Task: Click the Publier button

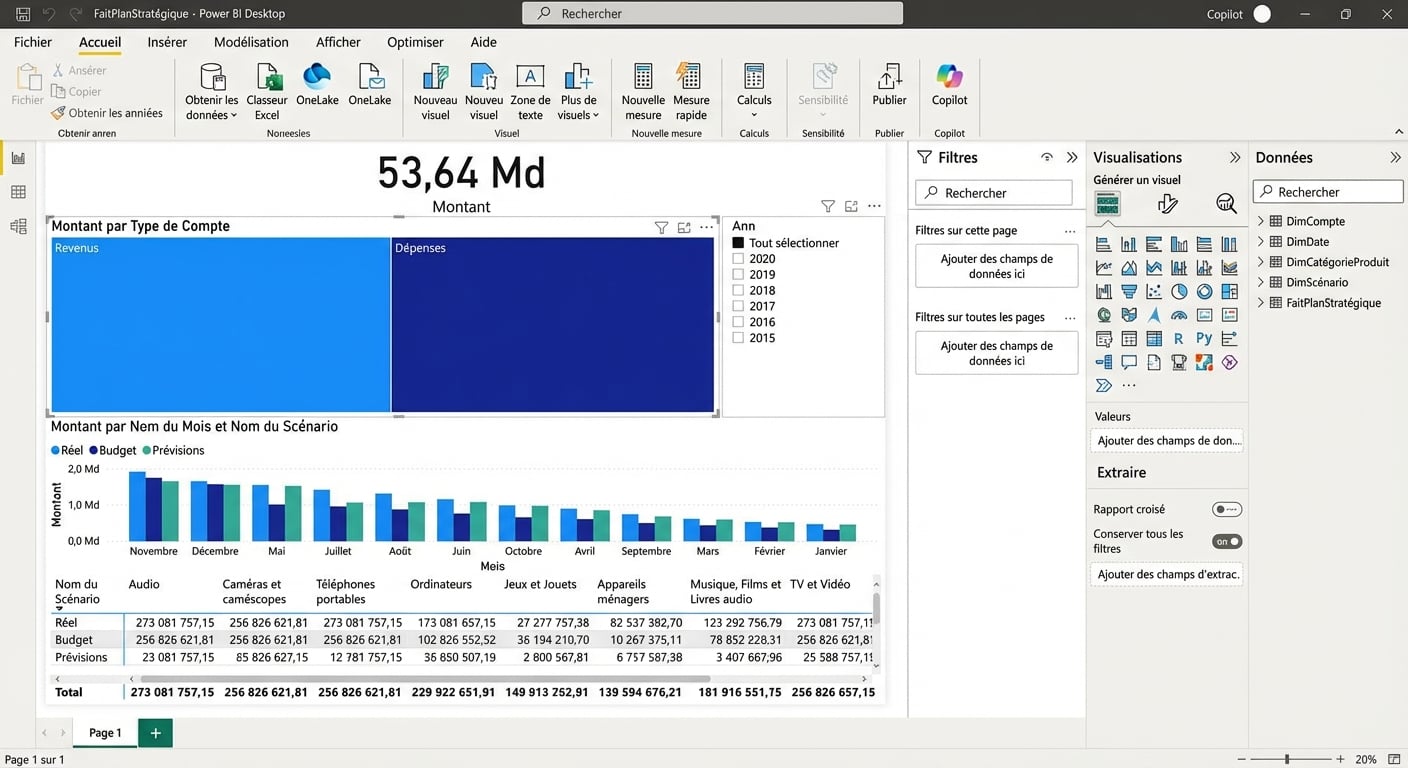Action: tap(888, 90)
